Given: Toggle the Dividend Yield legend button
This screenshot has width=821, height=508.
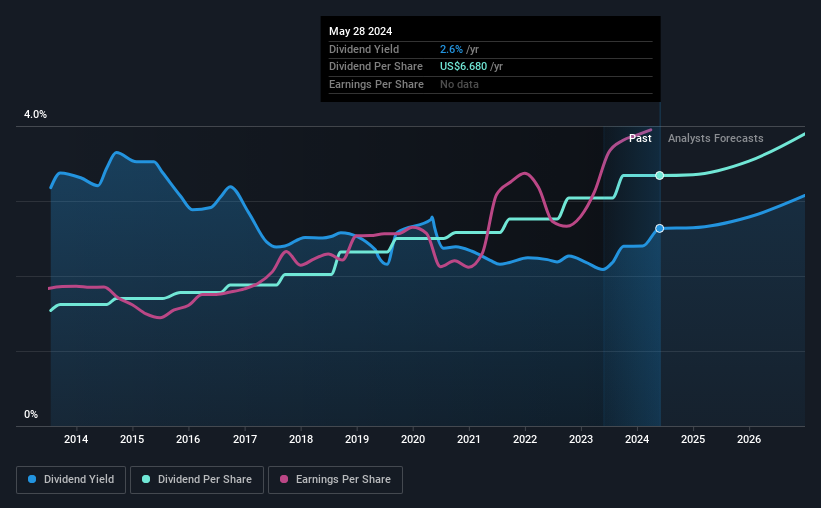Looking at the screenshot, I should pyautogui.click(x=71, y=480).
